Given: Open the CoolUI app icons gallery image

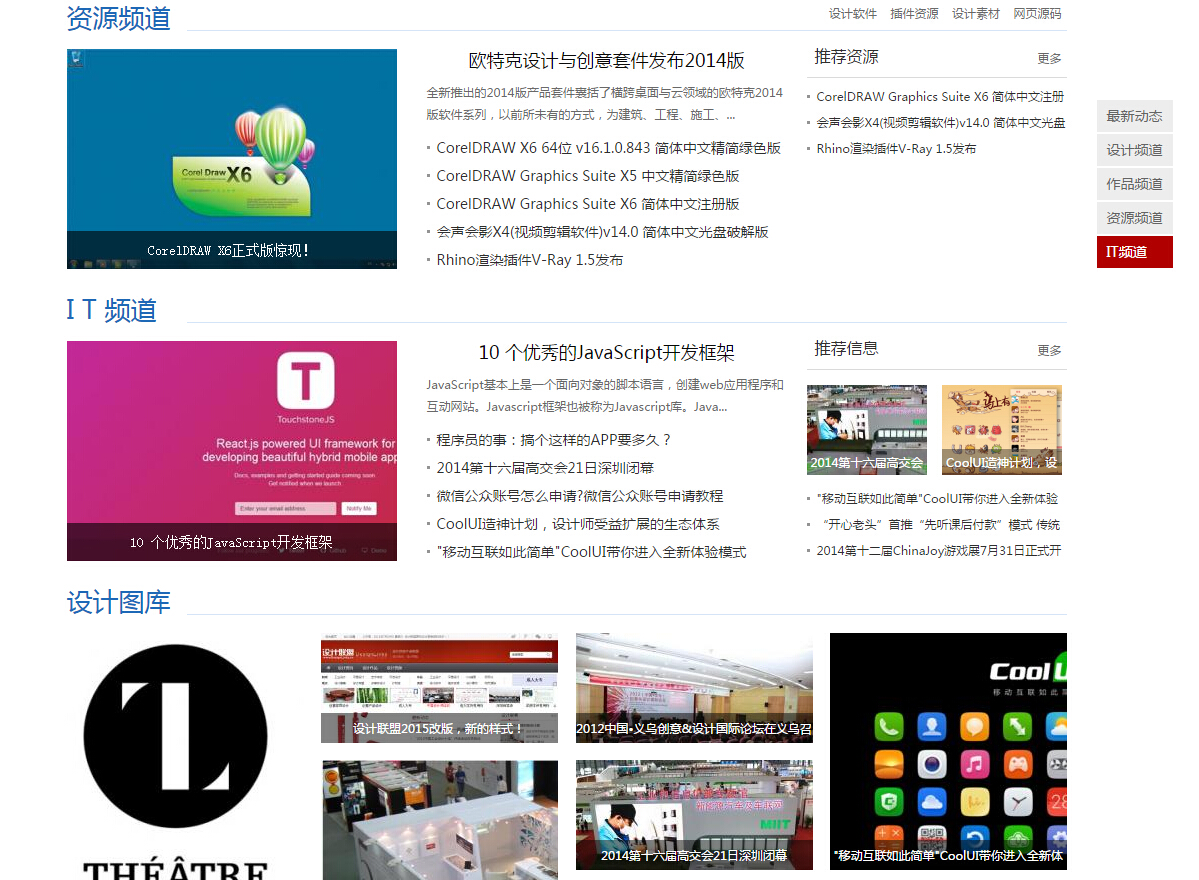Looking at the screenshot, I should 948,752.
